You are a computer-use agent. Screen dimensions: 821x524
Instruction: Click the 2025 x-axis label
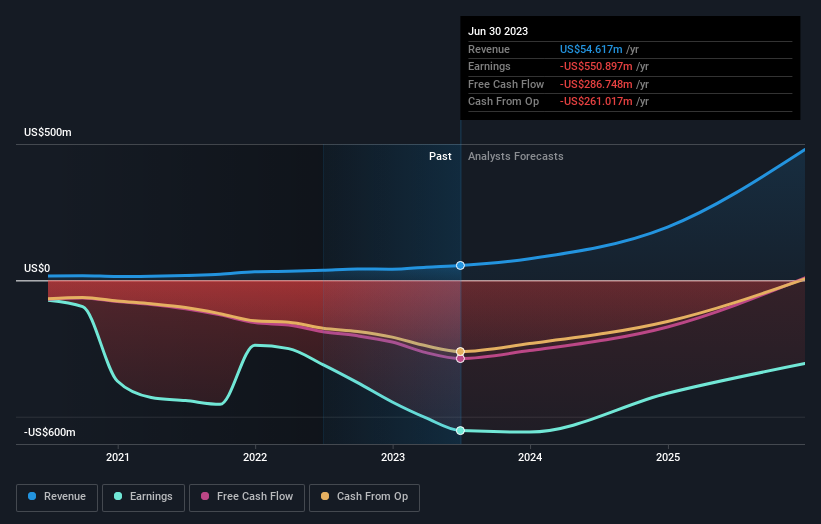[x=668, y=457]
